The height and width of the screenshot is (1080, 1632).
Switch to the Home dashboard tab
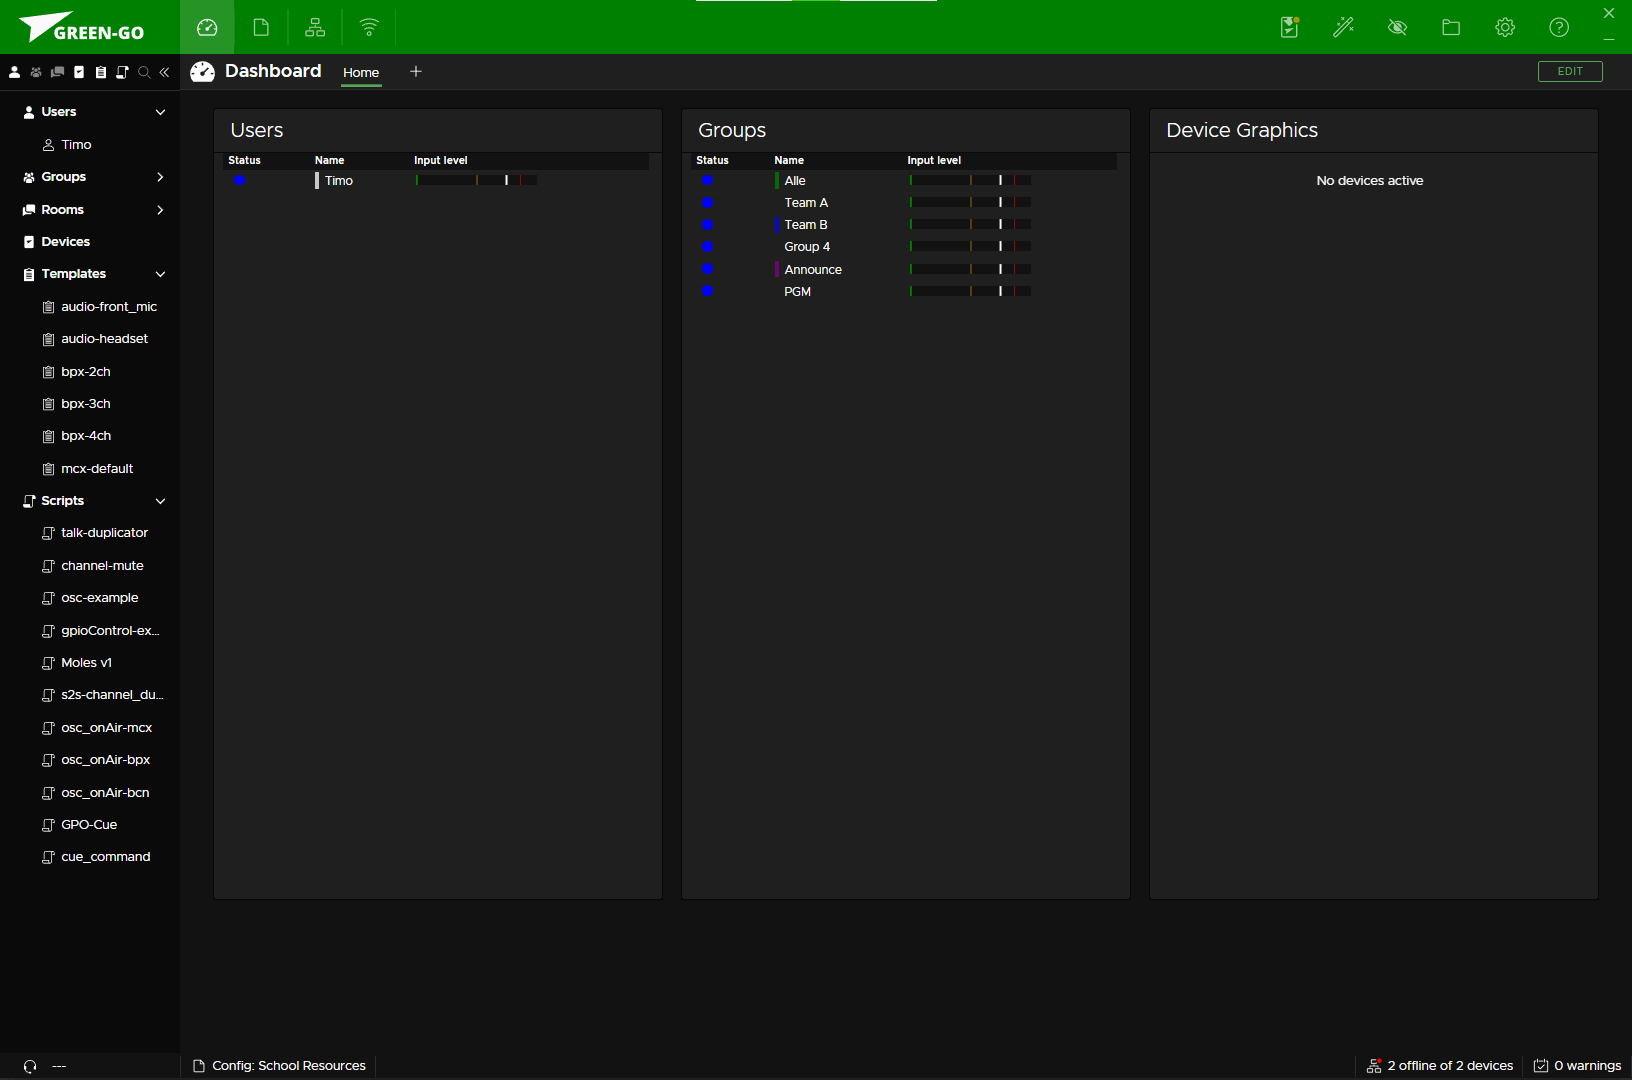click(361, 72)
